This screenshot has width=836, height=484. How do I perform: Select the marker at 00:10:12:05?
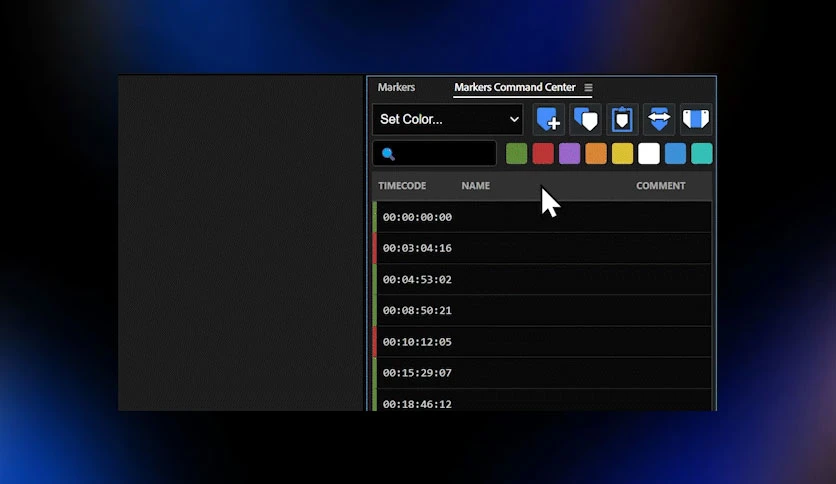click(x=542, y=342)
